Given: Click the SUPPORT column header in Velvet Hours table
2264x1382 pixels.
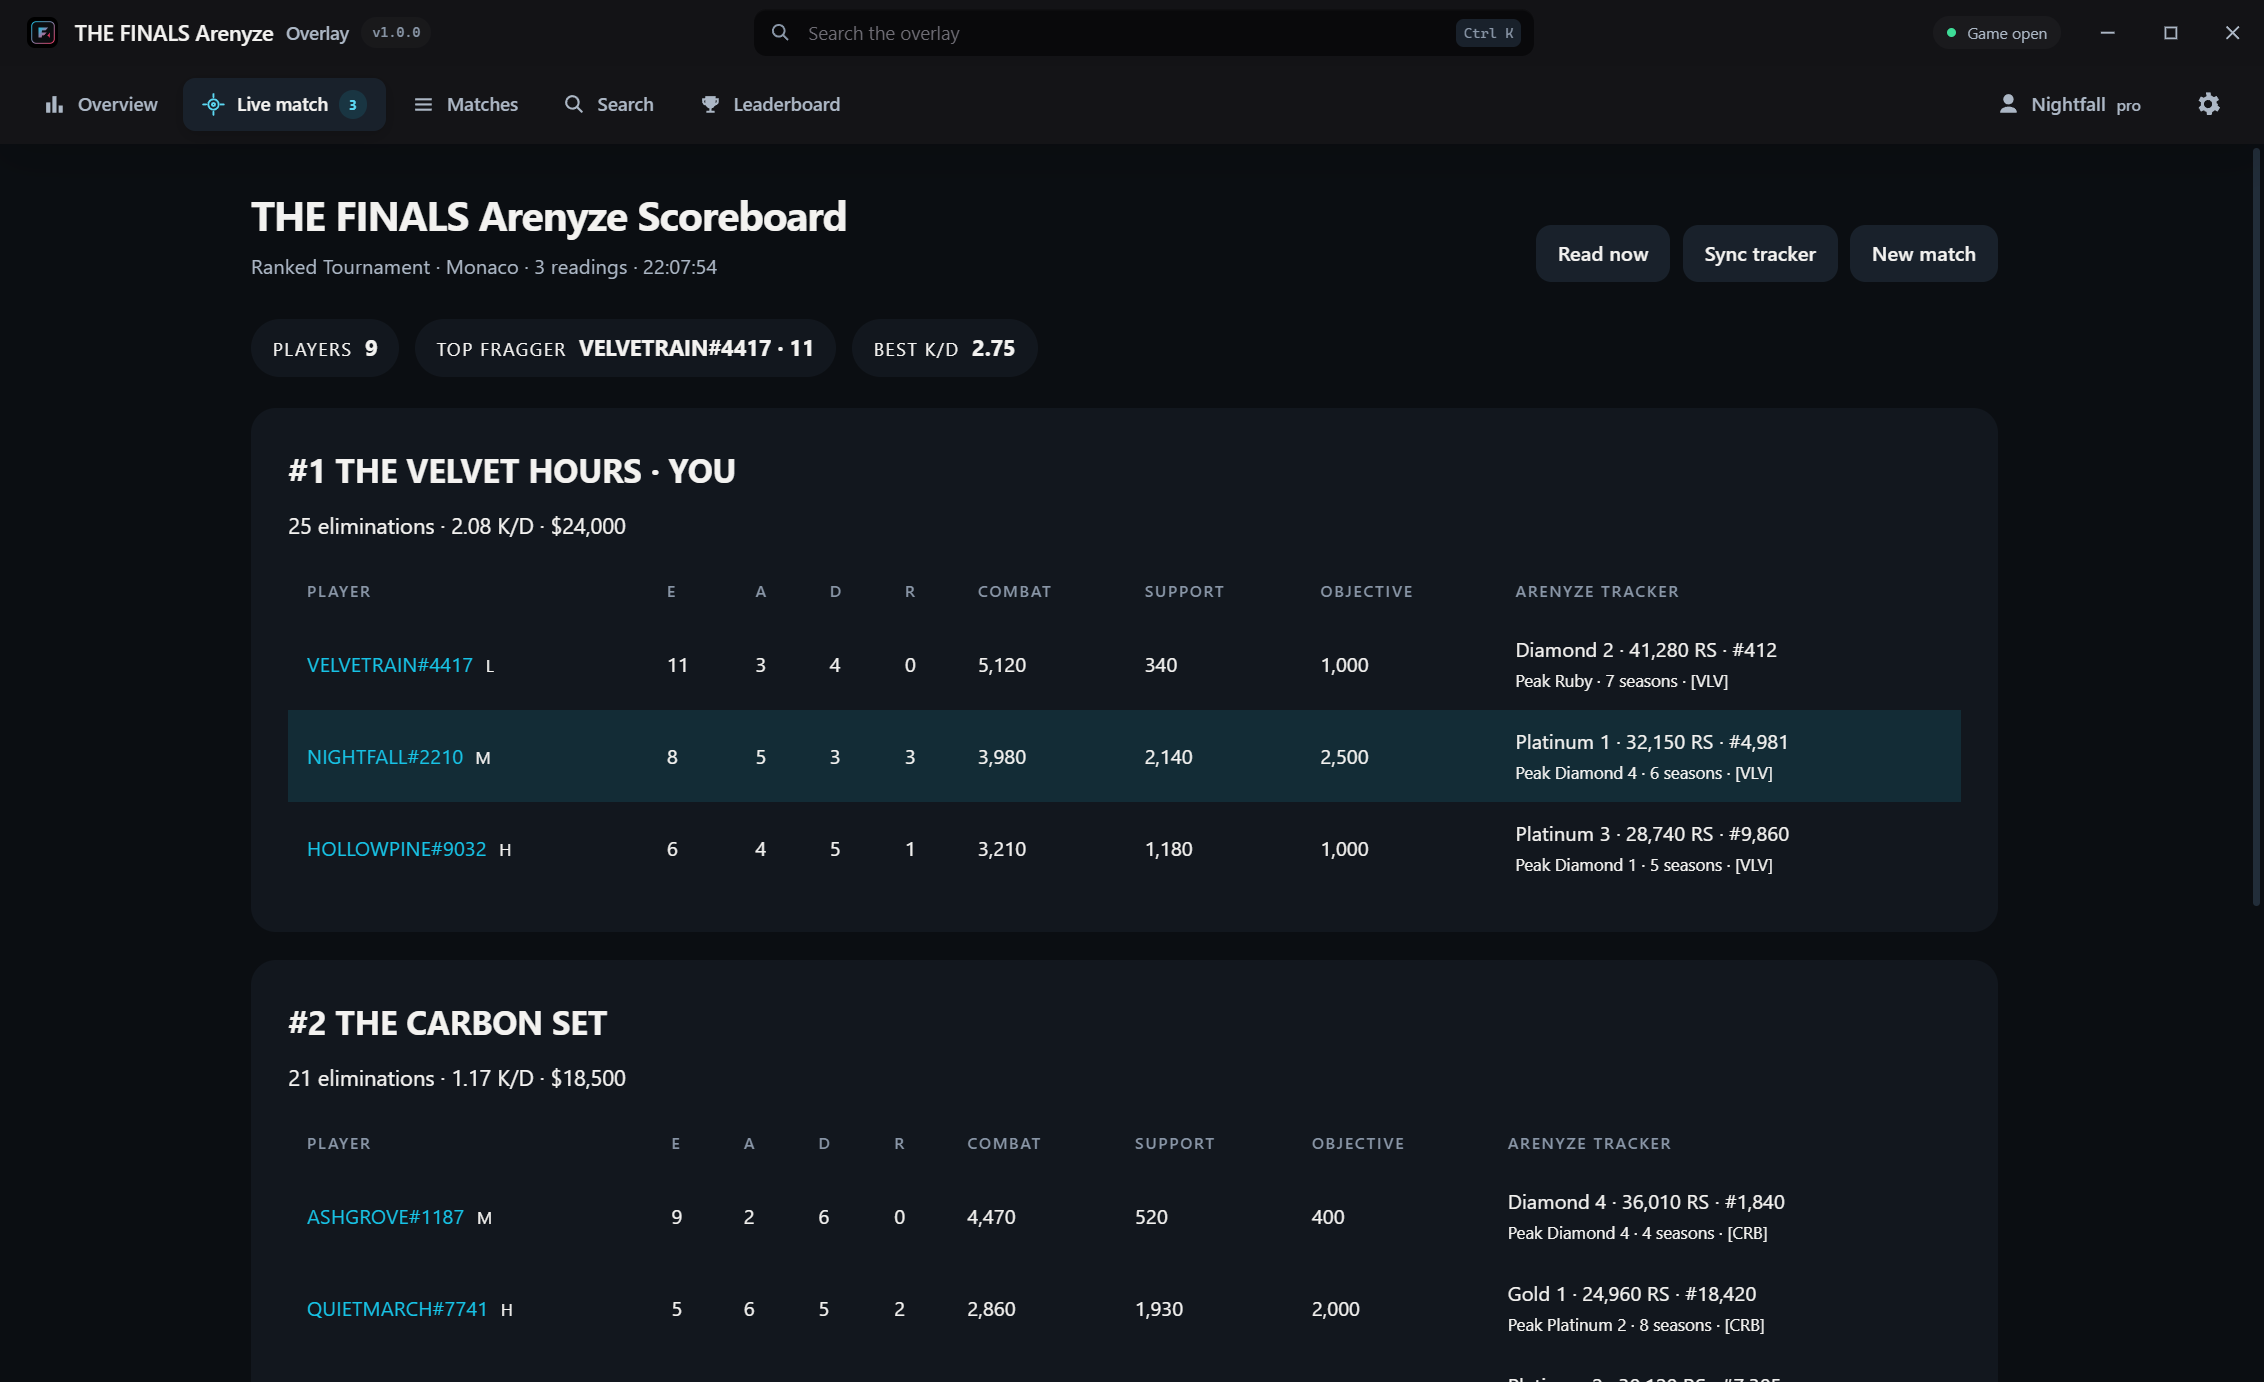Looking at the screenshot, I should pyautogui.click(x=1184, y=591).
